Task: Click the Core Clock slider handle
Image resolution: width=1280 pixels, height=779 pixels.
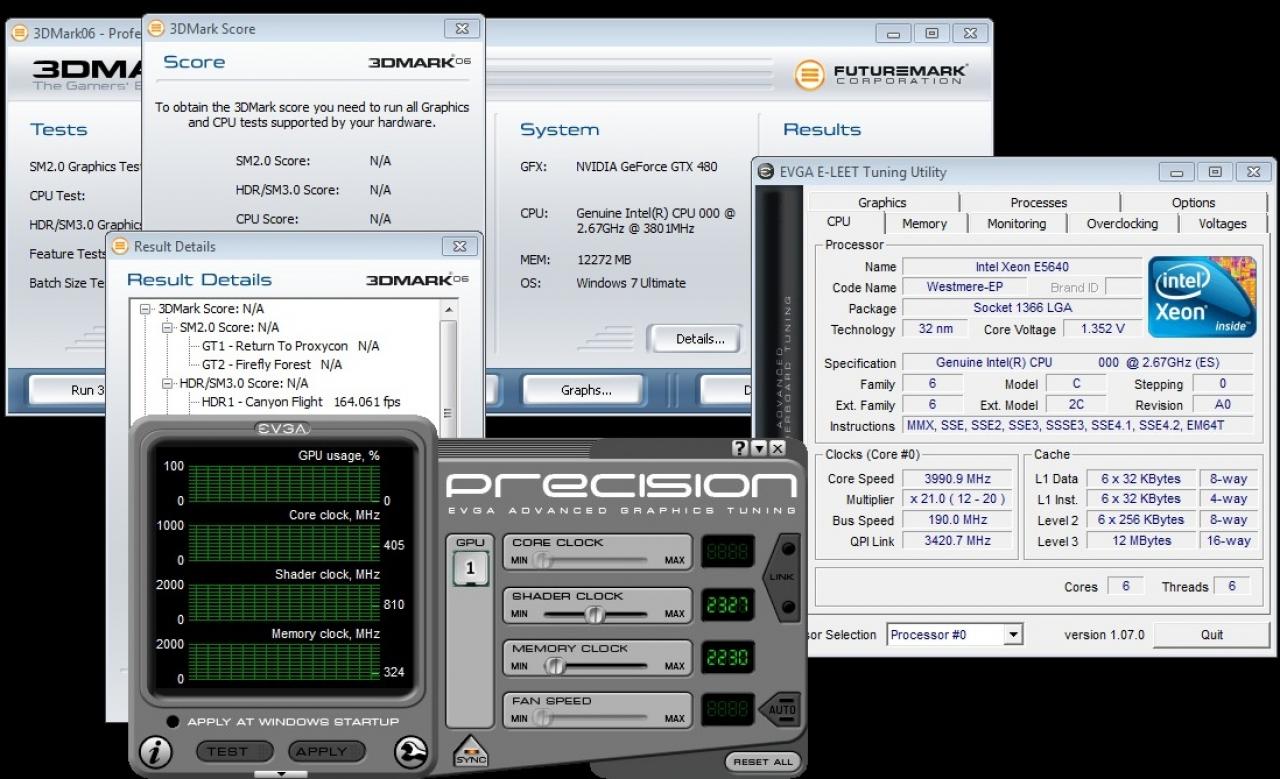Action: point(541,560)
